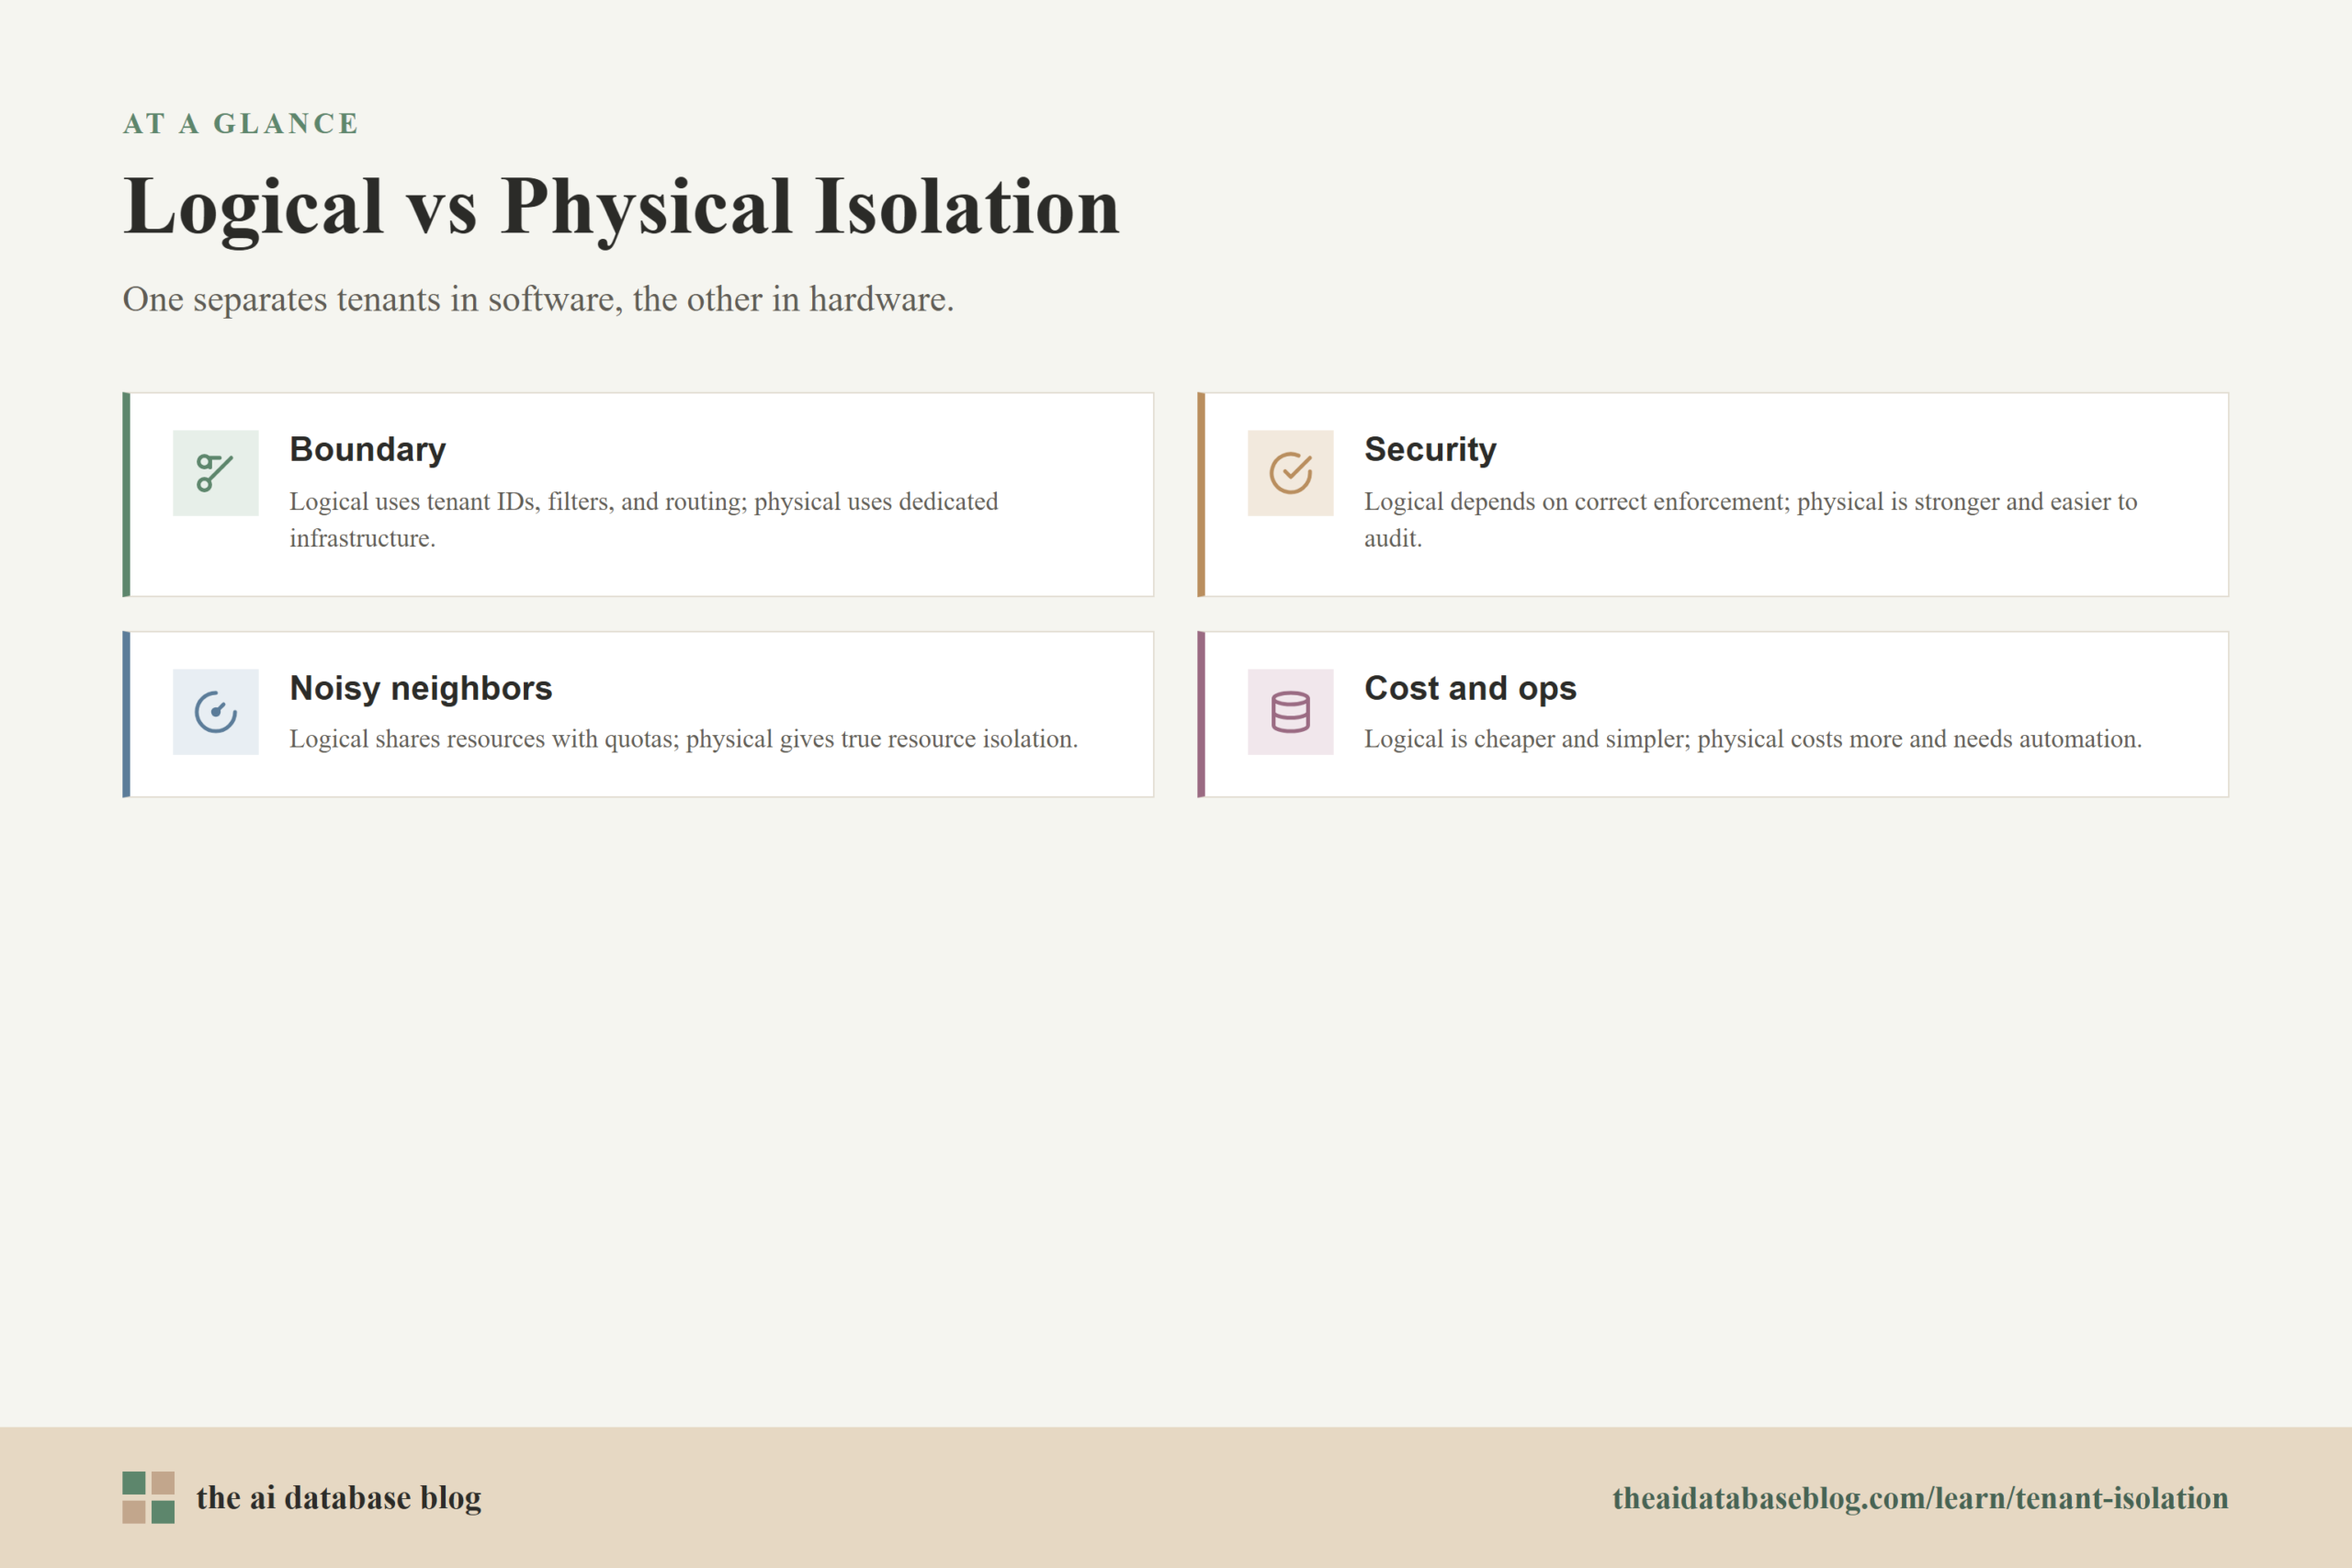Viewport: 2352px width, 1568px height.
Task: Select the 'Boundary' card heading
Action: 368,450
